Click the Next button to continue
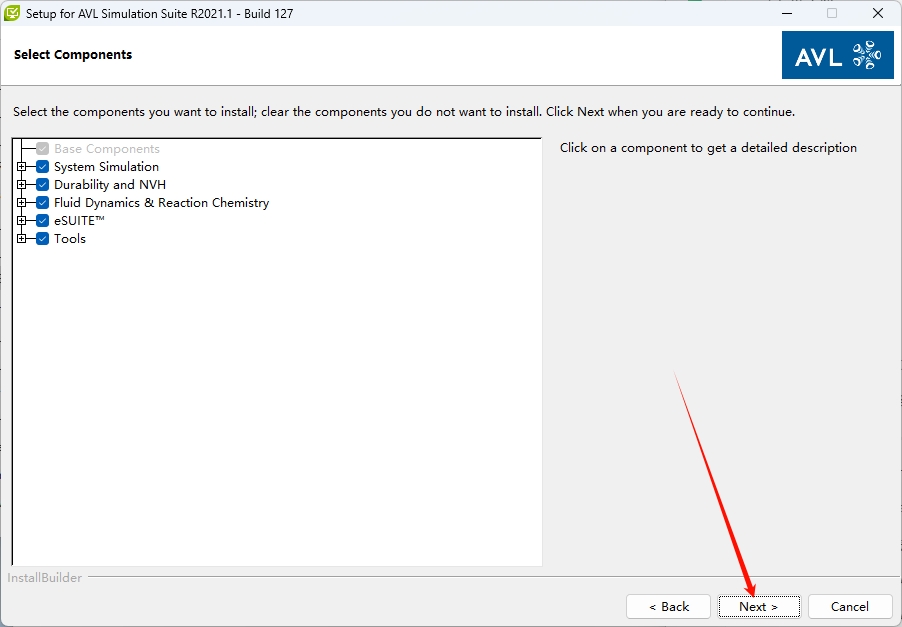This screenshot has width=902, height=627. (759, 606)
